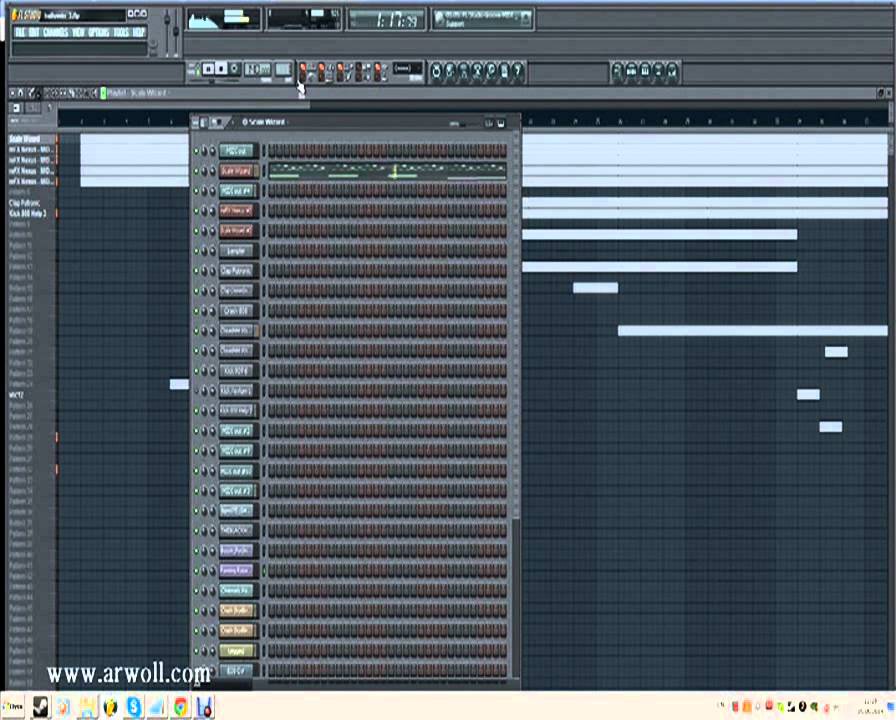Open the purple channel button in the rack
Screen dimensions: 896x720
(237, 570)
